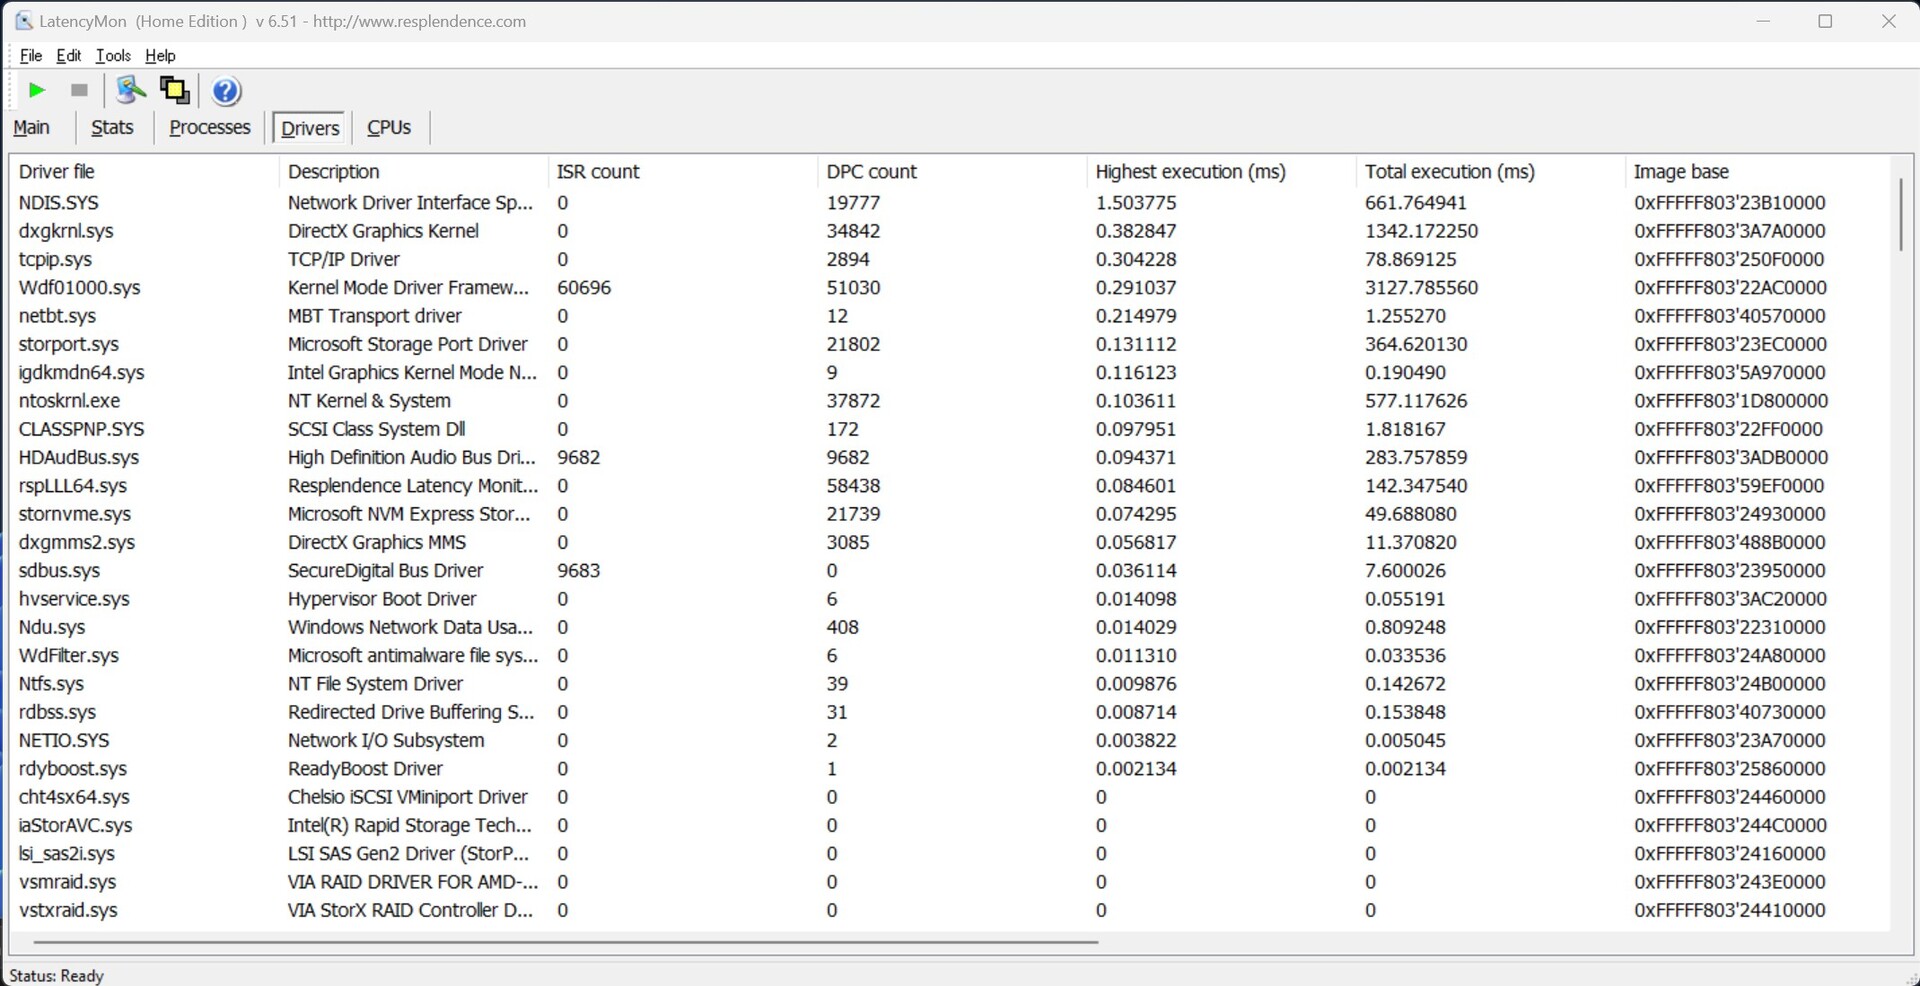Sort by the Image base column header
Viewport: 1920px width, 986px height.
pos(1757,171)
